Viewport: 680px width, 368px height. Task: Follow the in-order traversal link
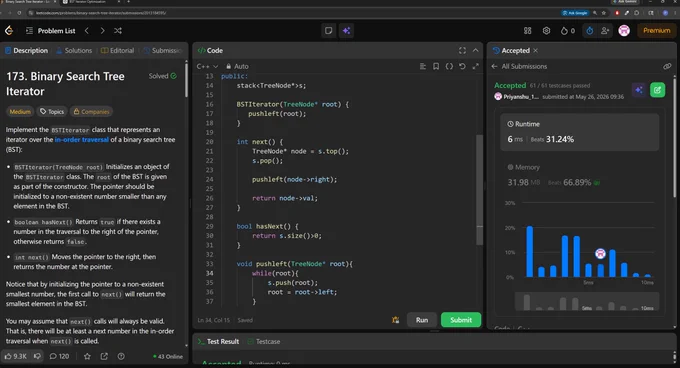(82, 140)
